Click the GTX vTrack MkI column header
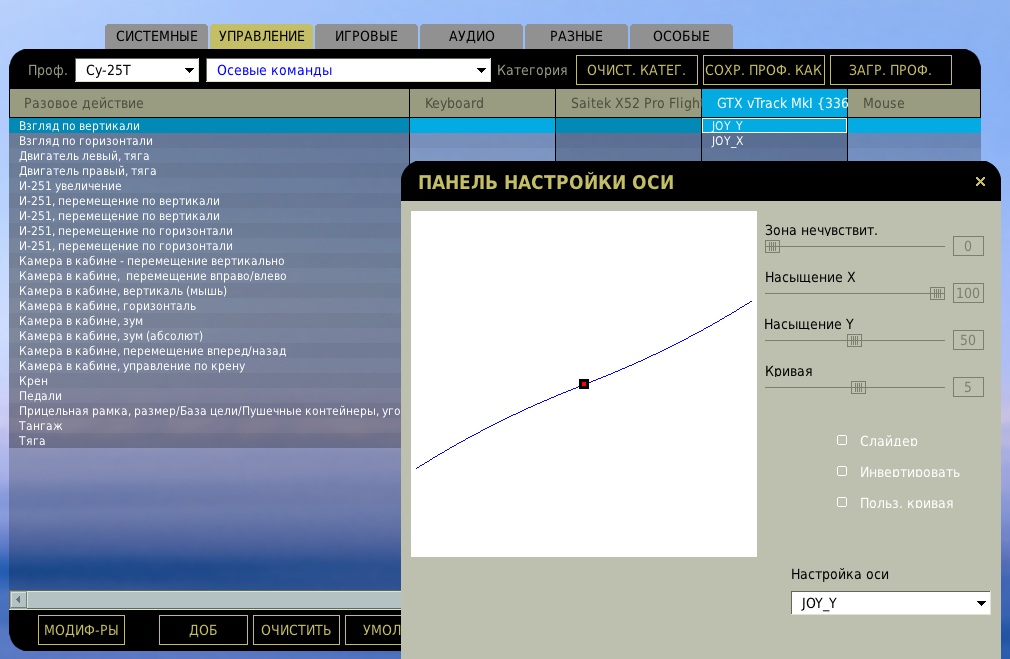1010x659 pixels. point(774,103)
